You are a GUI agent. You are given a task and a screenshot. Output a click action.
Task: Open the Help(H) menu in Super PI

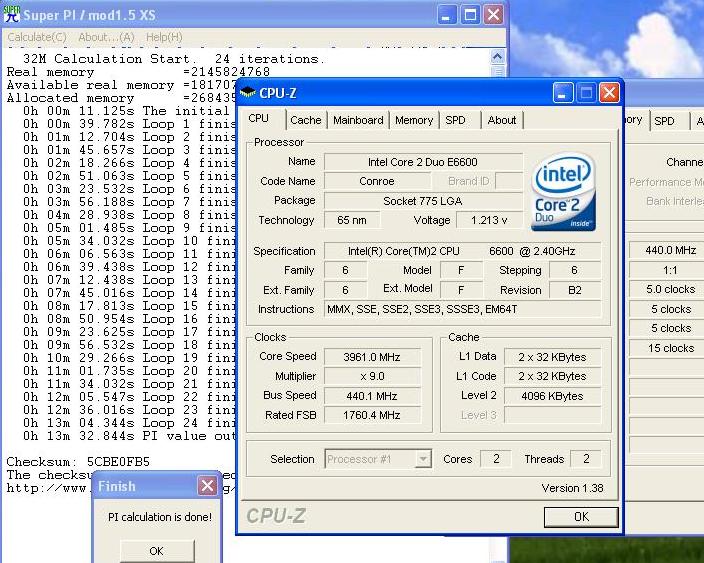[x=164, y=37]
